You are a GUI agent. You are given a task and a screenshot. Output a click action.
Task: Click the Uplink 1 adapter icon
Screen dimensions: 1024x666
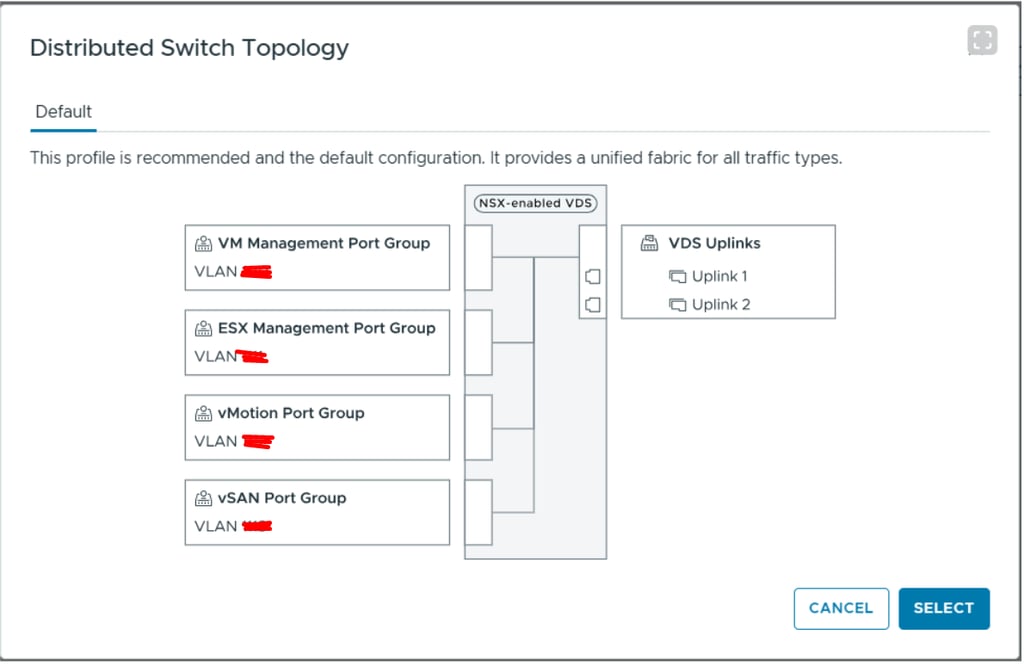[x=678, y=276]
